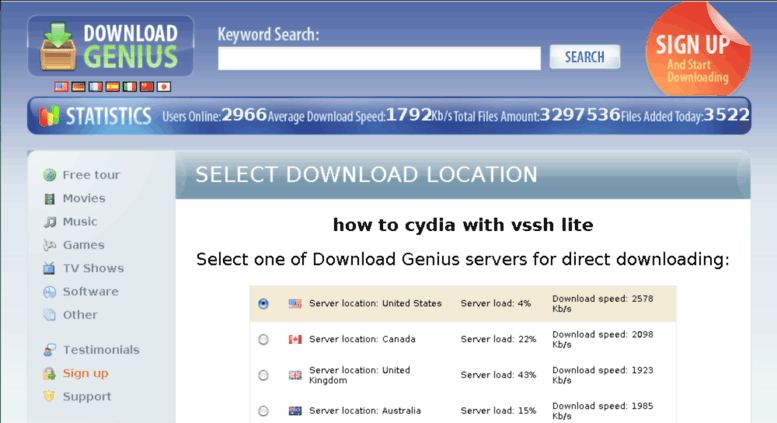Image resolution: width=777 pixels, height=423 pixels.
Task: Click the Free tour globe icon
Action: pos(50,175)
